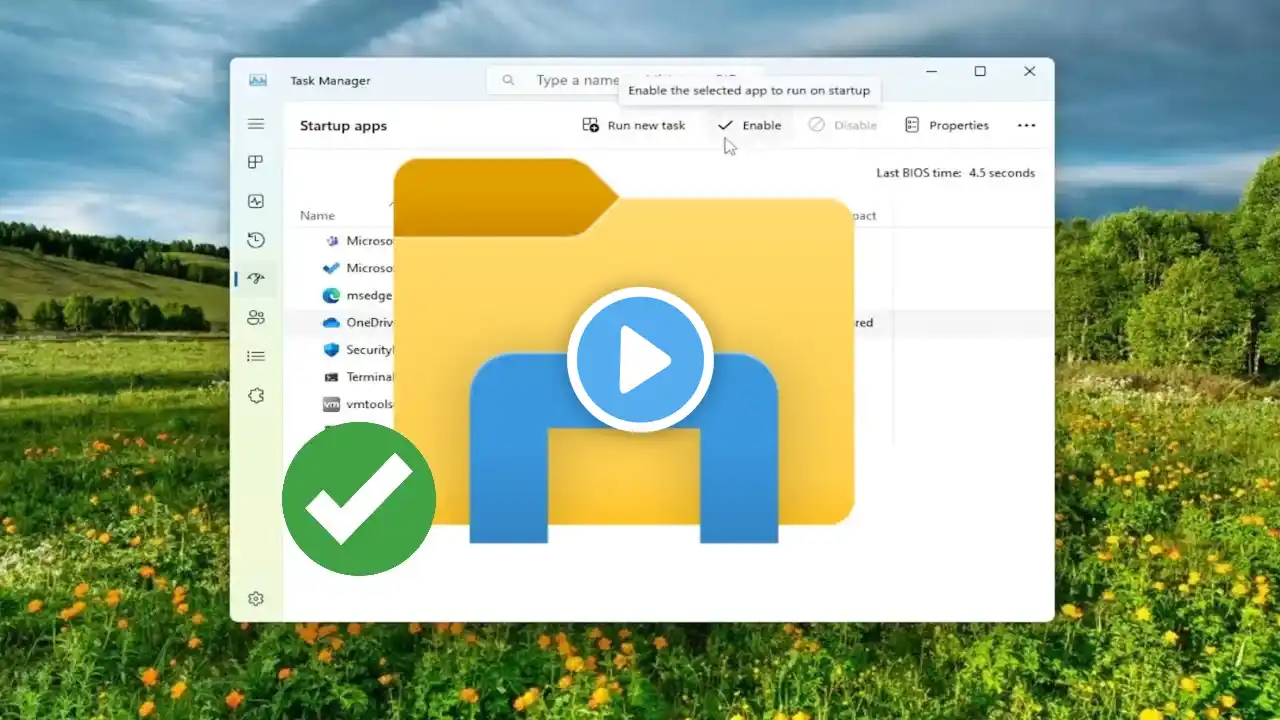Click Run new task
The width and height of the screenshot is (1280, 720).
[634, 125]
